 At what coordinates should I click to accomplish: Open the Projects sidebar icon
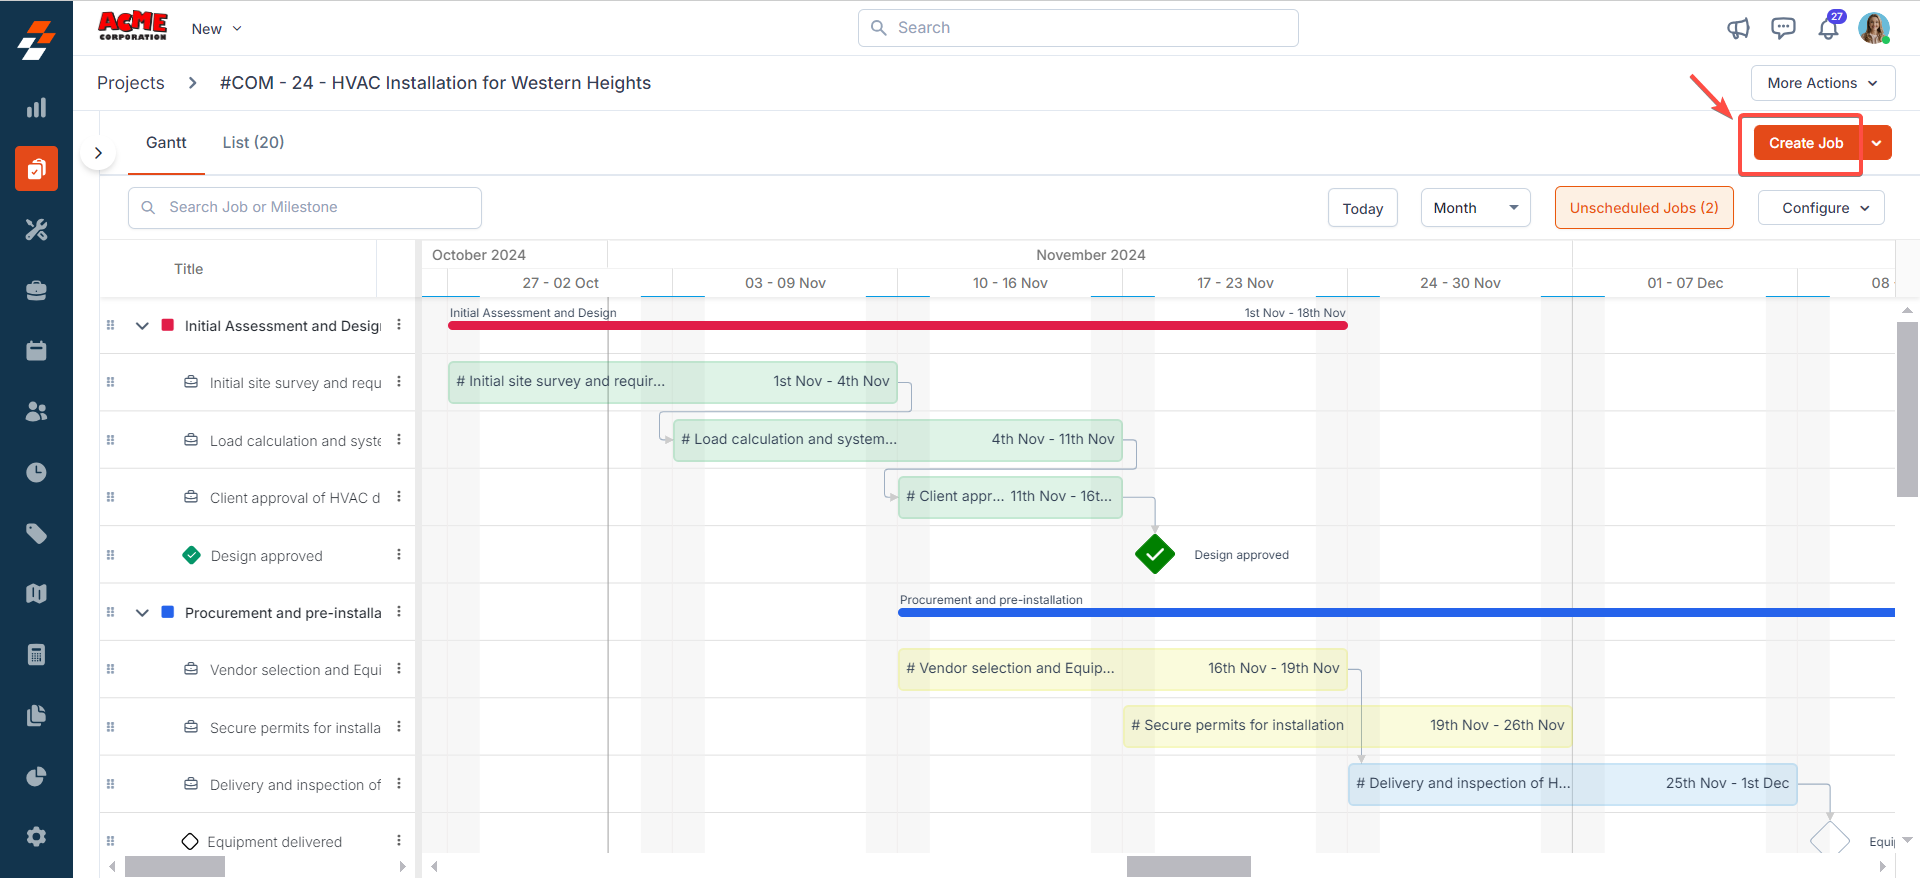(36, 168)
